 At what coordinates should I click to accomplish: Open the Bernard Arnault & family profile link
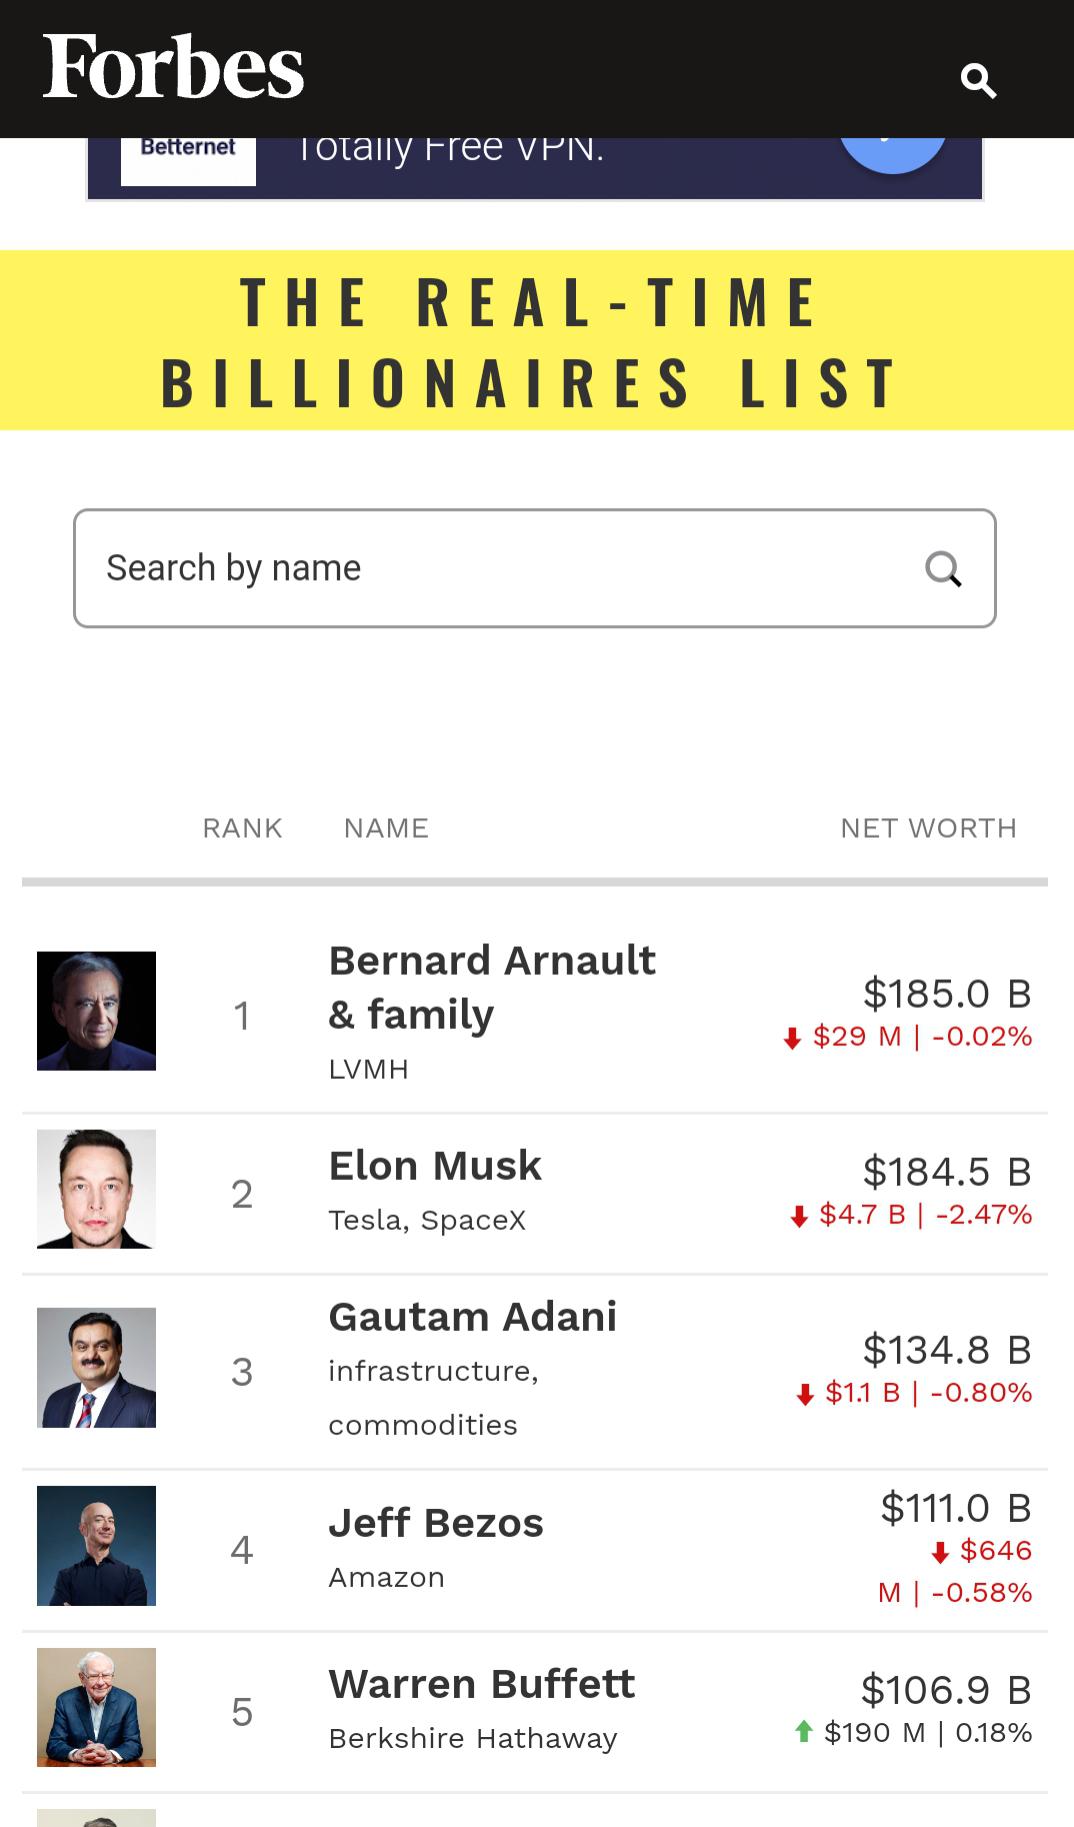492,987
